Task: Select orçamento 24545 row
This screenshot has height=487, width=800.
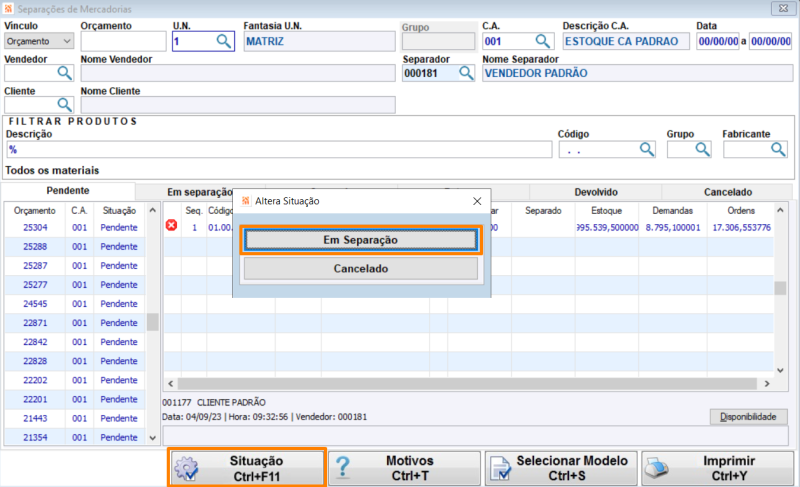Action: [x=75, y=304]
